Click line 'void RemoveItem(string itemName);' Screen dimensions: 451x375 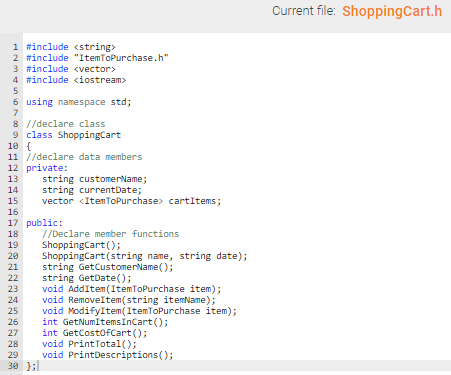coord(129,300)
